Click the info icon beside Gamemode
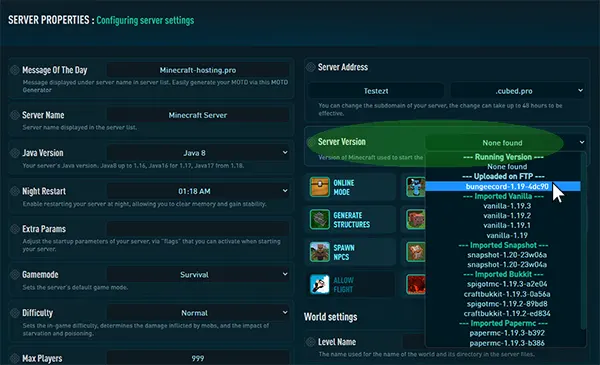This screenshot has height=365, width=600. pos(15,275)
